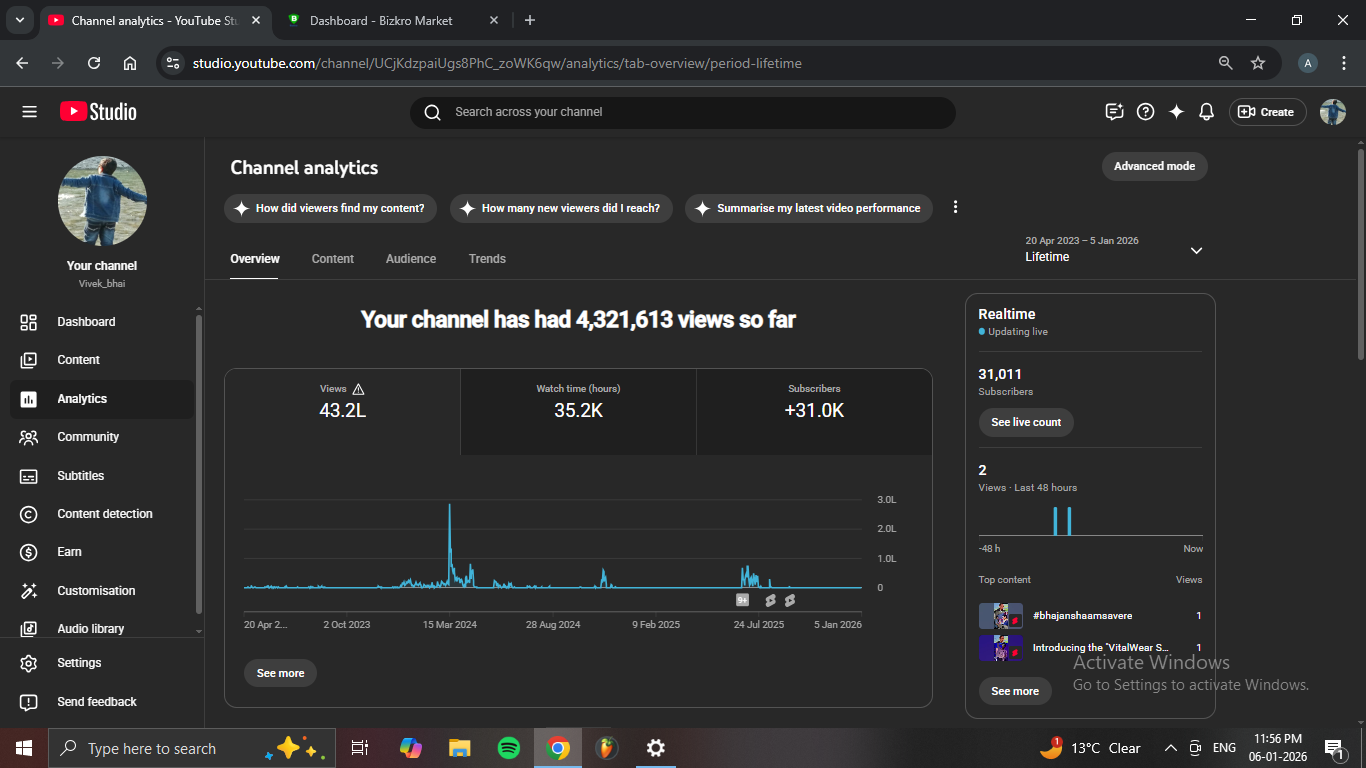This screenshot has height=768, width=1366.
Task: Switch to the Trends tab
Action: click(487, 259)
